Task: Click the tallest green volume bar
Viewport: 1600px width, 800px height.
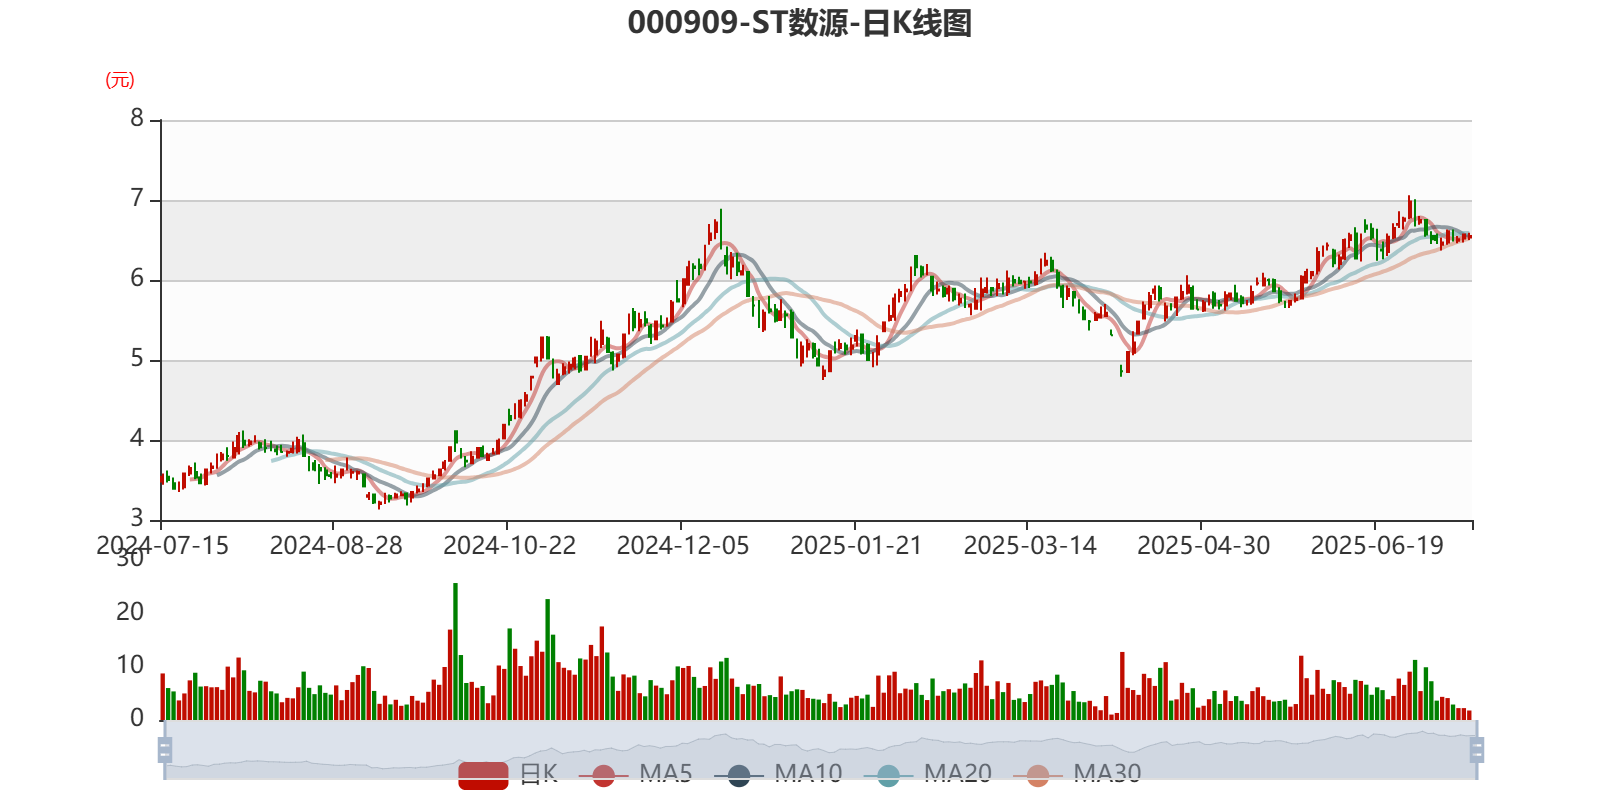Action: [x=456, y=652]
